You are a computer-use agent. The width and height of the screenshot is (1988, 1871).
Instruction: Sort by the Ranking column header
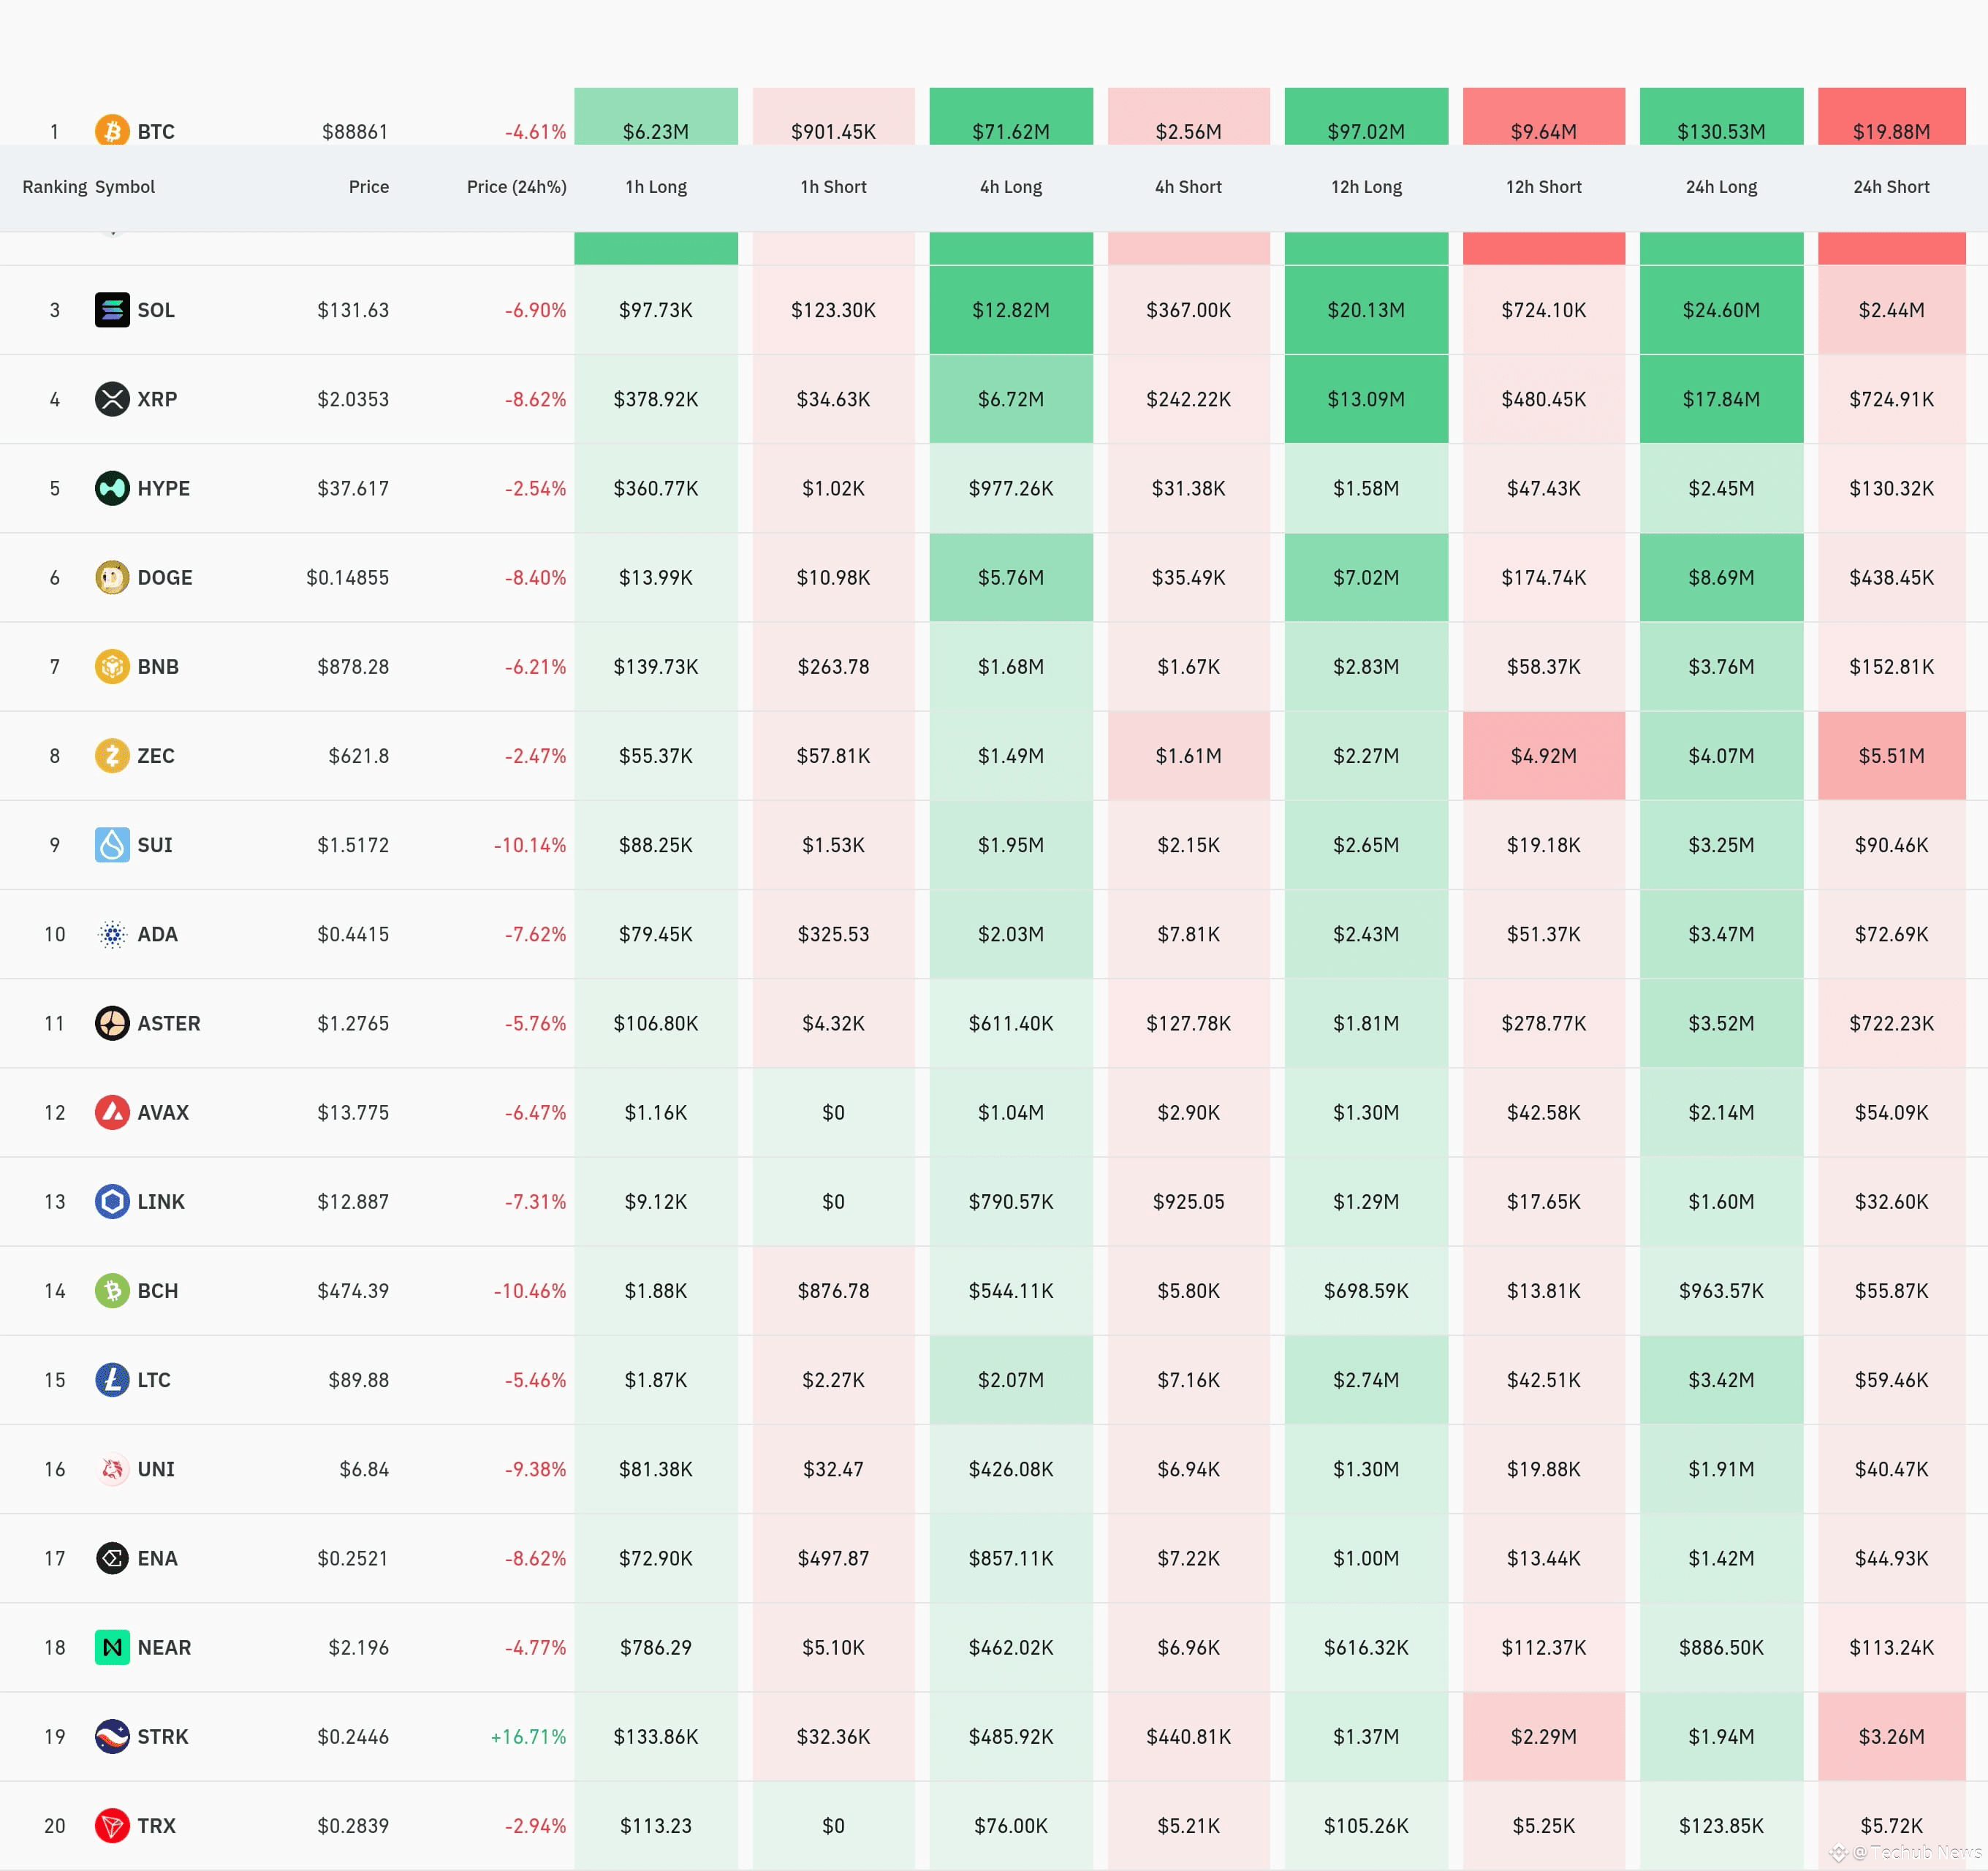coord(54,187)
